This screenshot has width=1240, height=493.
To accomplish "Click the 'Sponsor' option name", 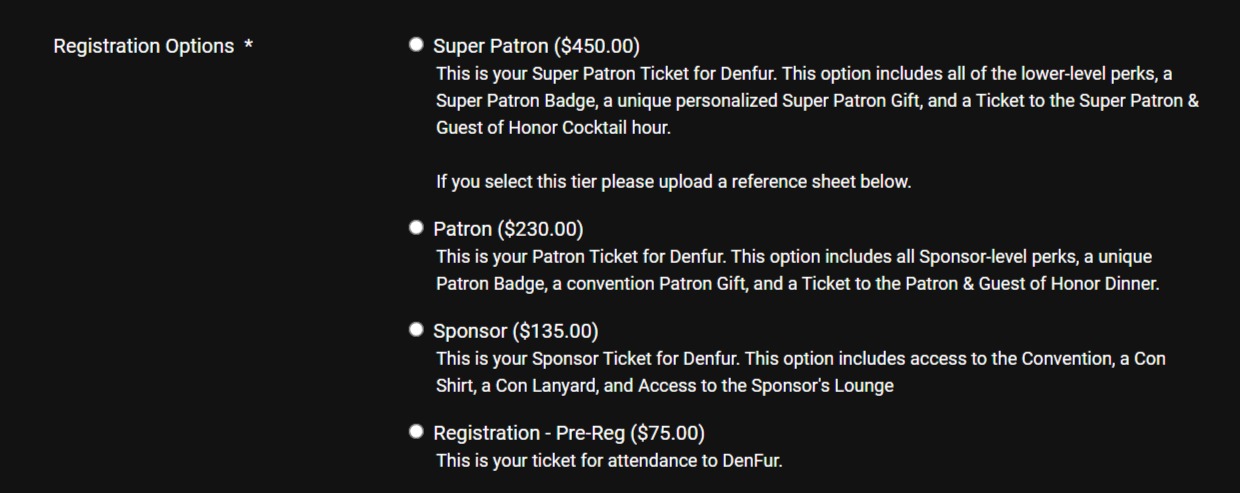I will tap(470, 331).
